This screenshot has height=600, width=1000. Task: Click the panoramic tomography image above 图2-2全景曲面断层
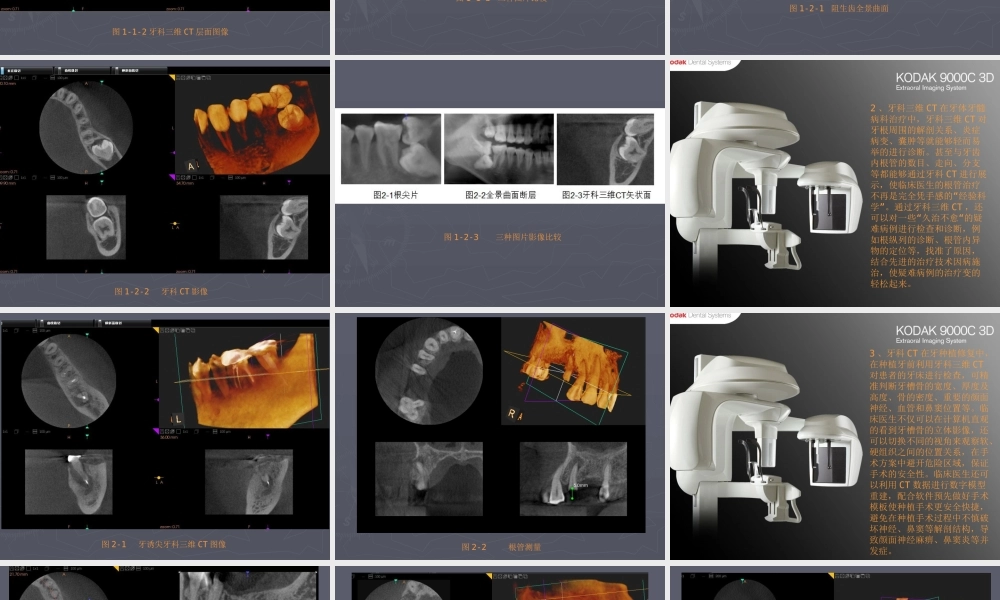pos(499,149)
